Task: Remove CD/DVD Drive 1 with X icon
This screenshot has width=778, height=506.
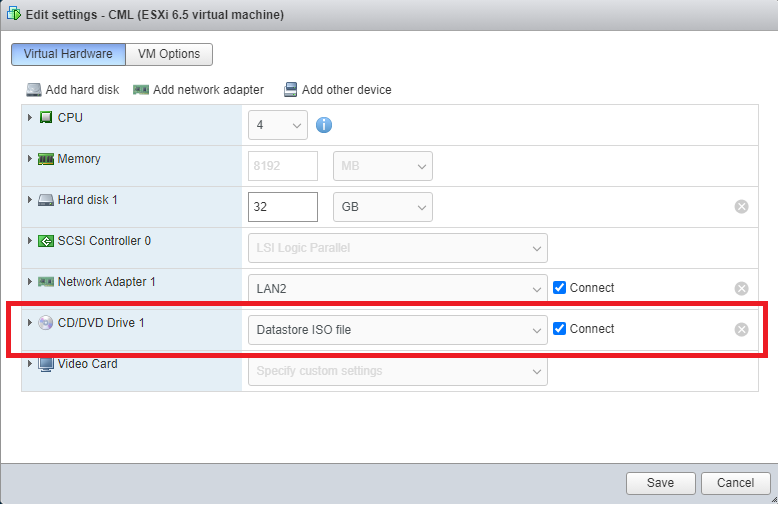Action: click(741, 330)
